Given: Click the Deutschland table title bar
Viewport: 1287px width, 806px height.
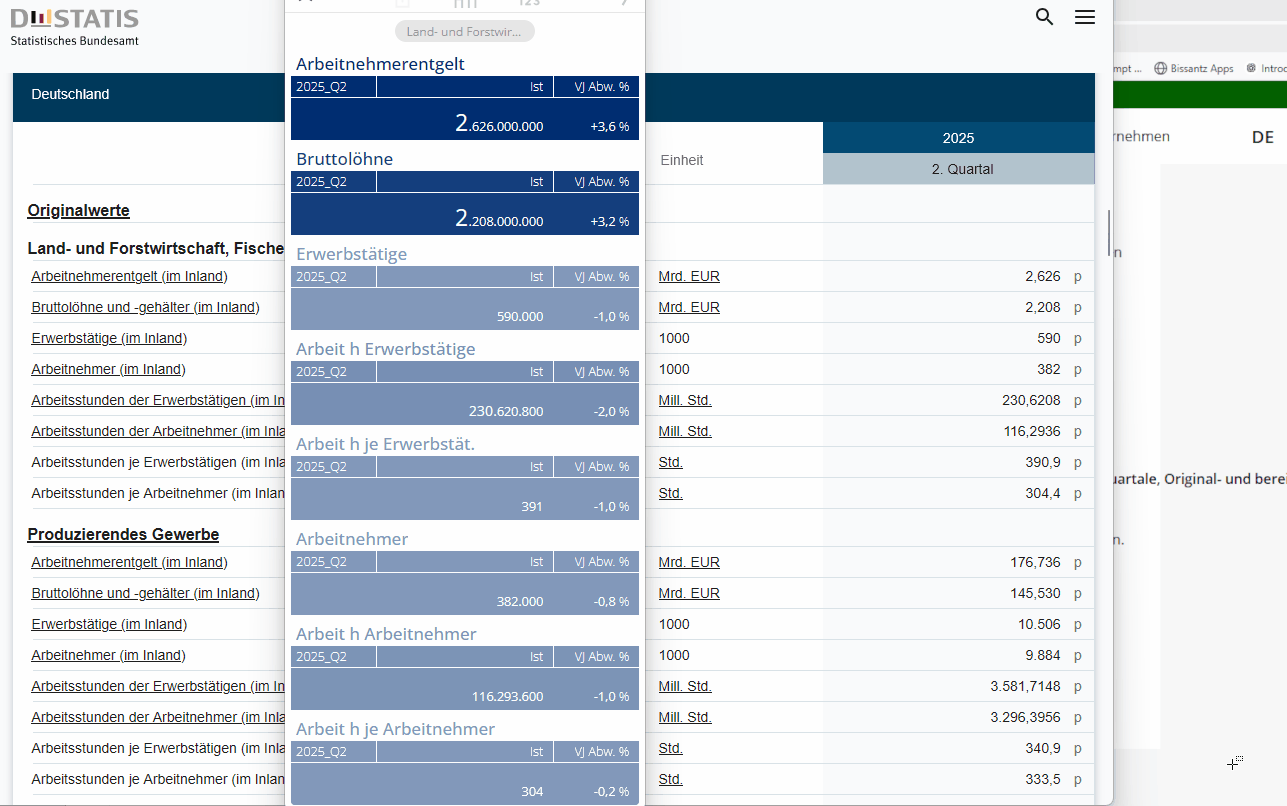Looking at the screenshot, I should [x=150, y=96].
